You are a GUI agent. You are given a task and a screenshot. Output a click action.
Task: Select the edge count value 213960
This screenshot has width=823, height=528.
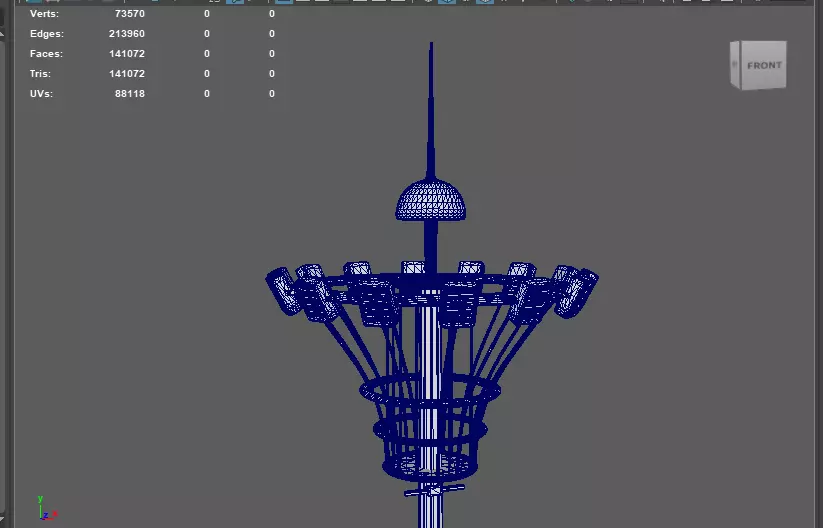tap(126, 34)
